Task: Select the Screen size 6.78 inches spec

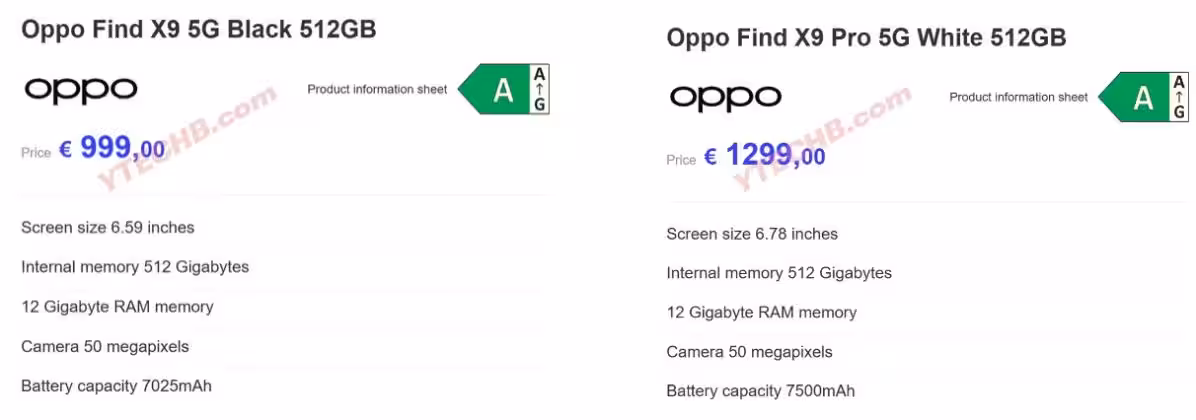Action: 752,234
